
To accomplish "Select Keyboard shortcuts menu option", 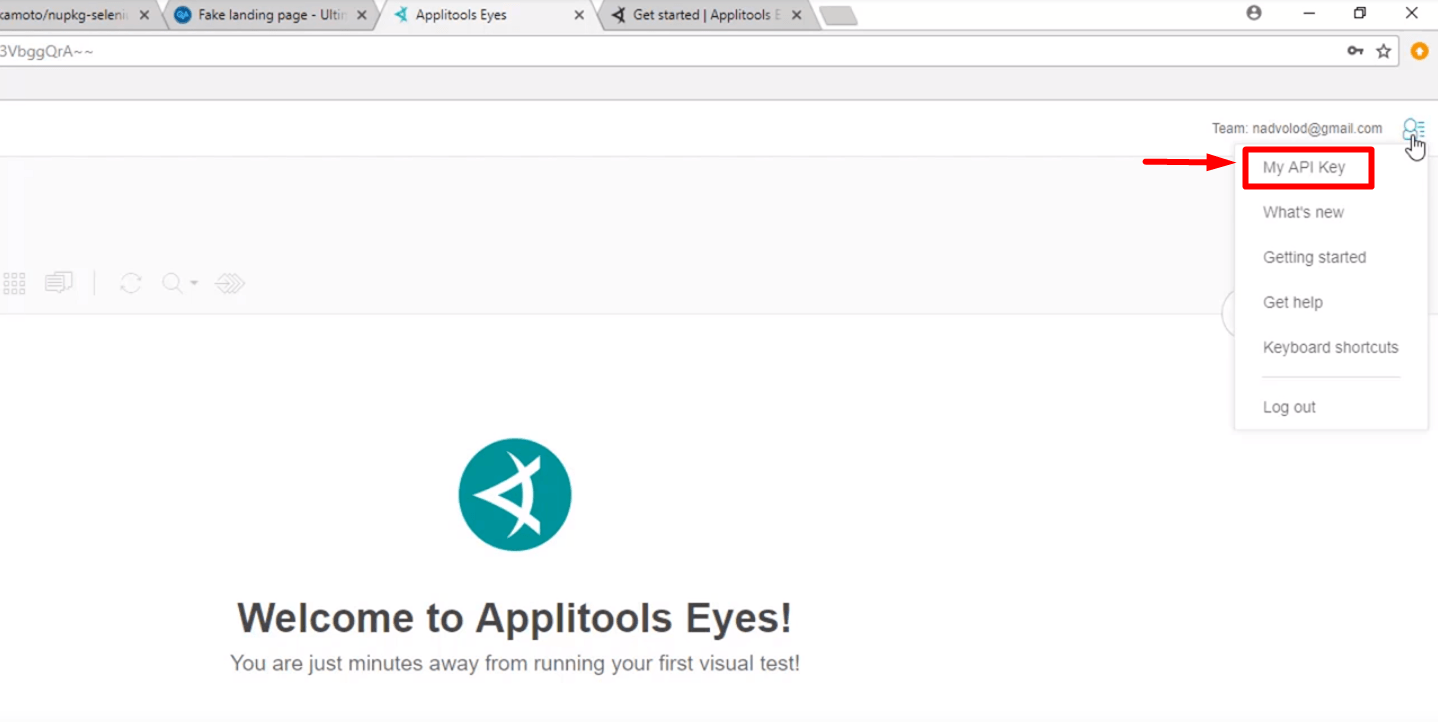I will click(1330, 347).
